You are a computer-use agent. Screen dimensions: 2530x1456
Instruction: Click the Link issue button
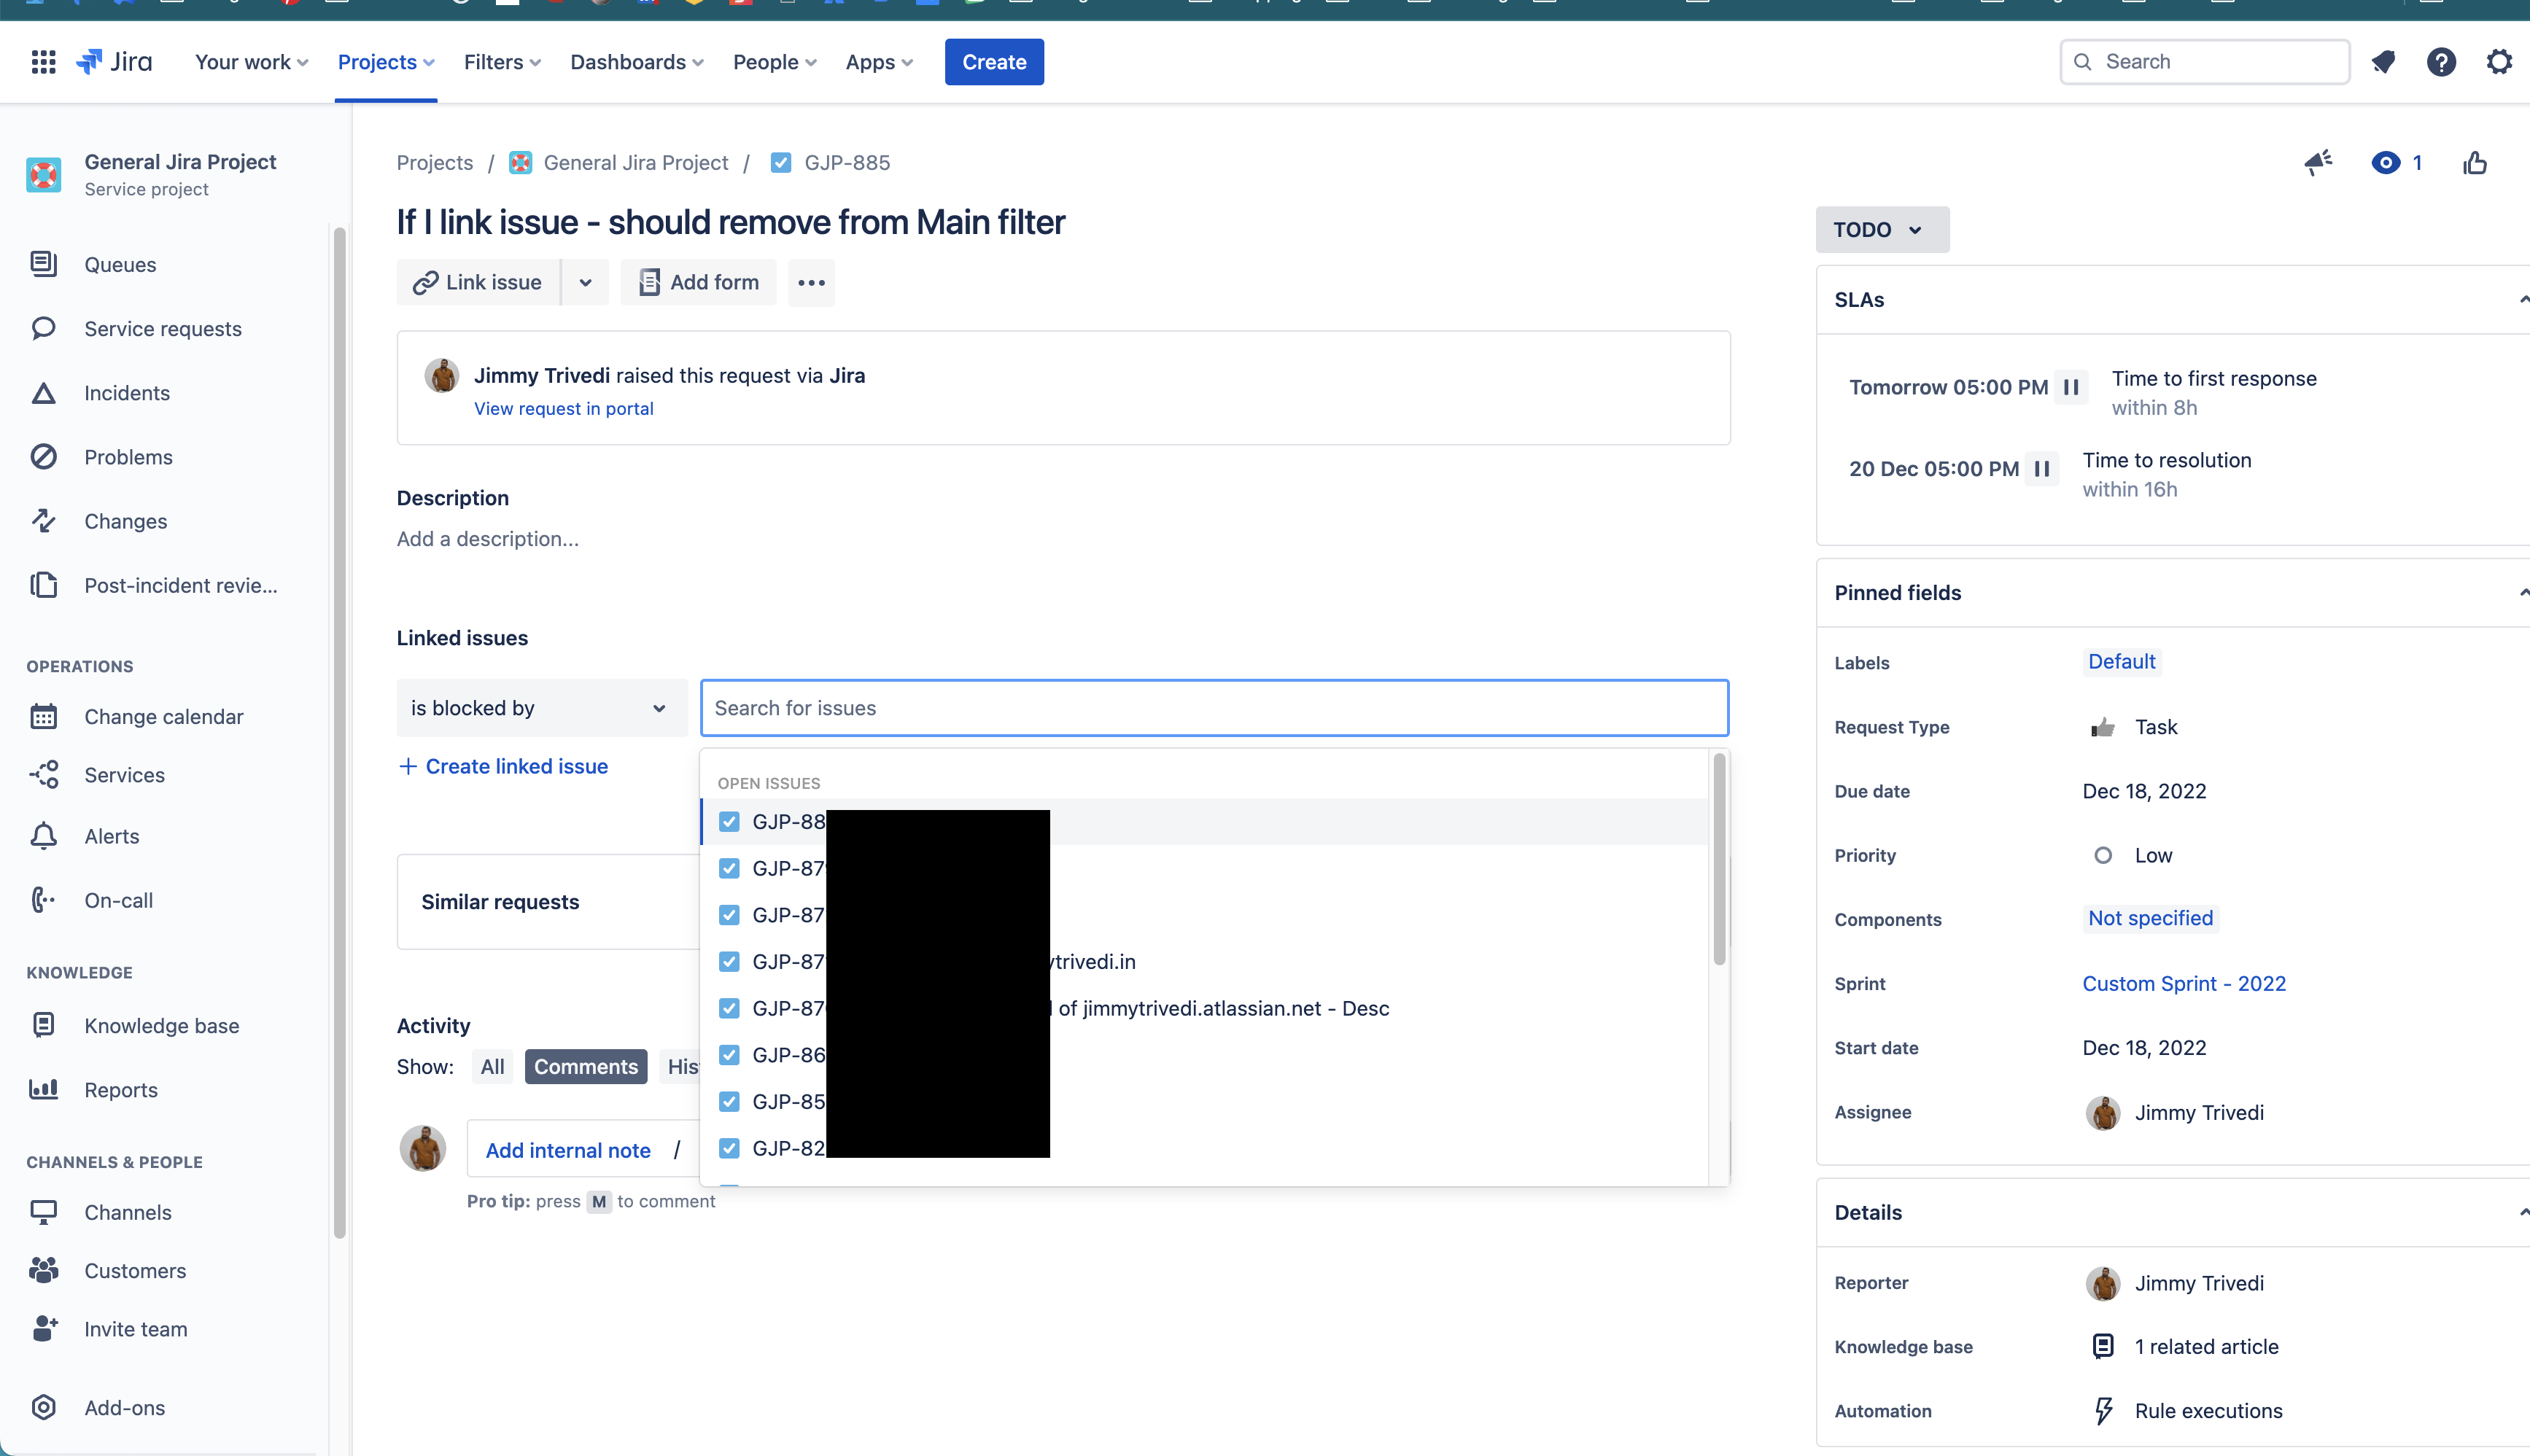pos(478,283)
